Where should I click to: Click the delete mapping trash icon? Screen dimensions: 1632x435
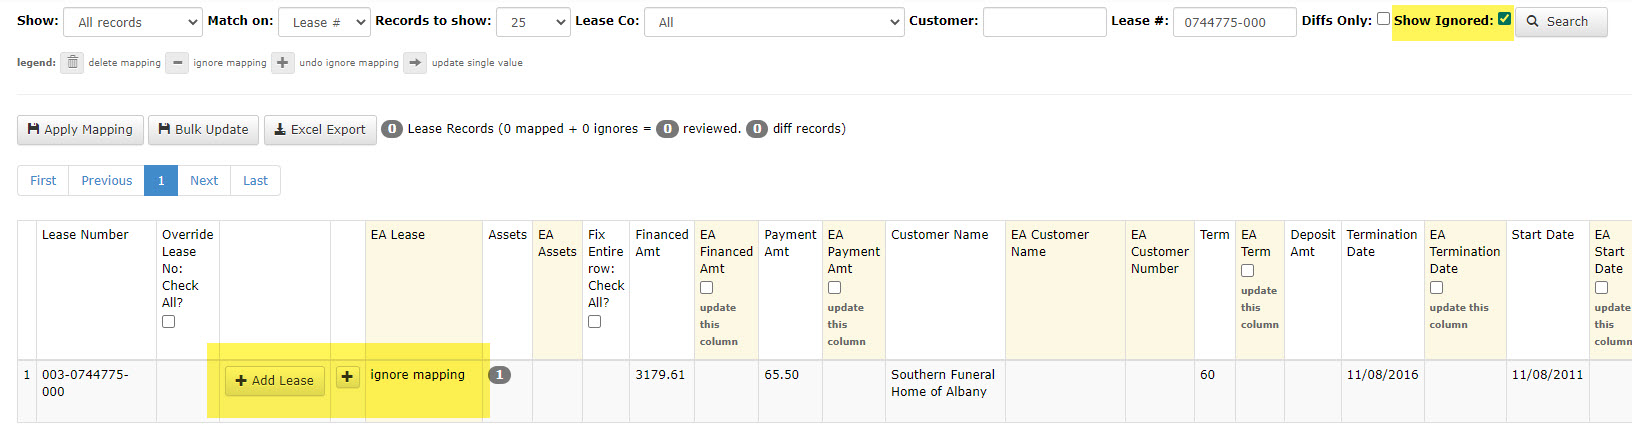72,62
